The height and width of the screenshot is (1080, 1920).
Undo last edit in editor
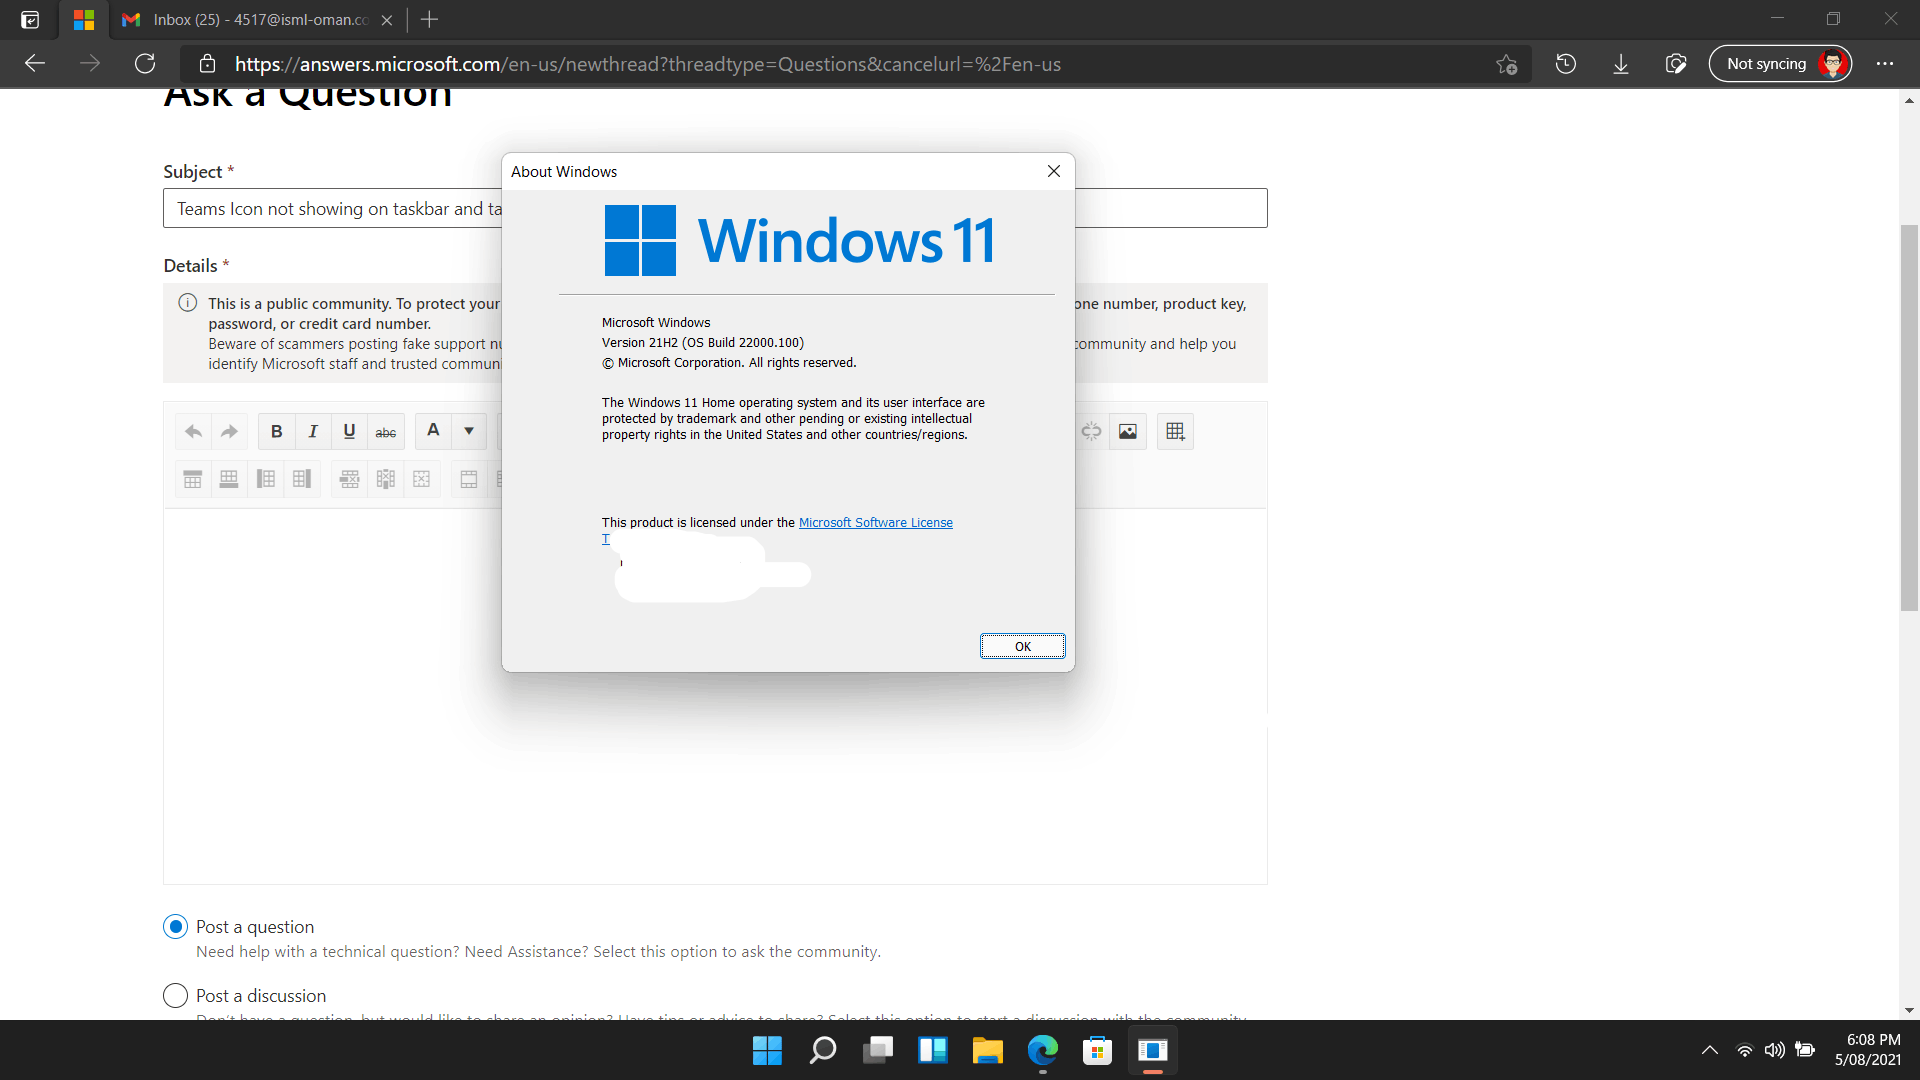click(193, 431)
